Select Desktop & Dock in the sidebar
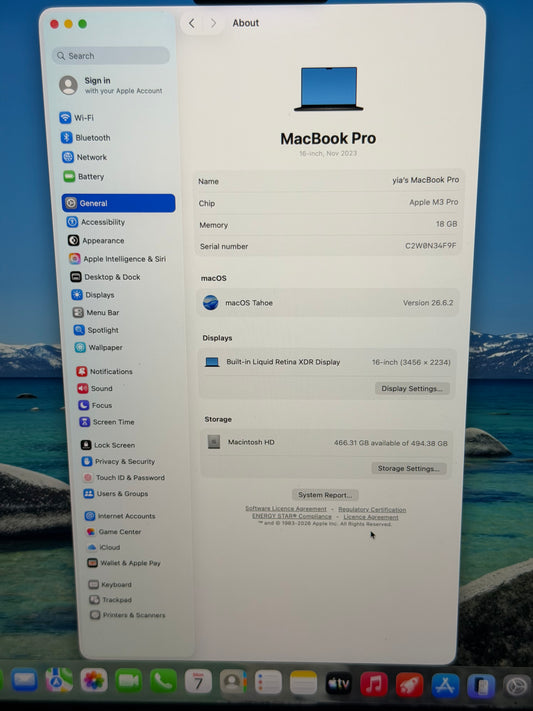The image size is (533, 711). point(106,277)
